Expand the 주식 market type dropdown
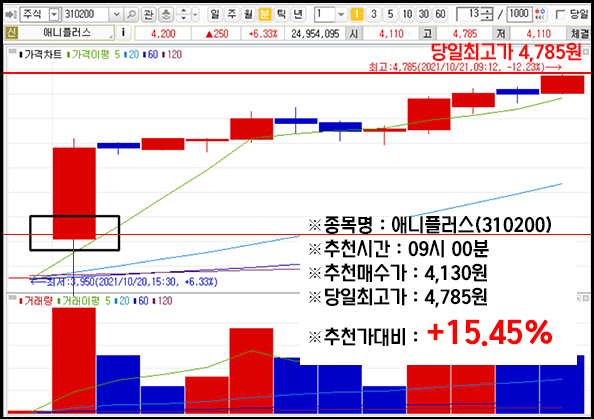Viewport: 594px width, 419px height. click(55, 14)
